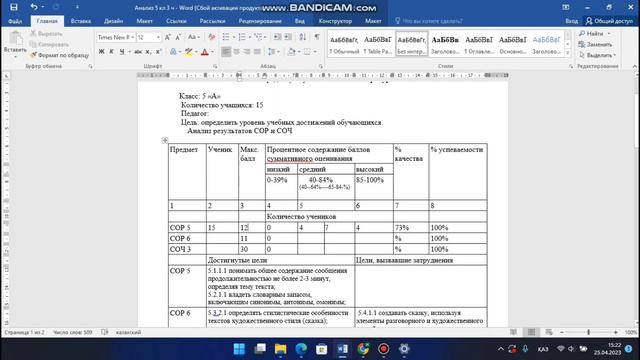Viewport: 640px width, 360px height.
Task: Increase paragraph indent
Action: point(288,37)
